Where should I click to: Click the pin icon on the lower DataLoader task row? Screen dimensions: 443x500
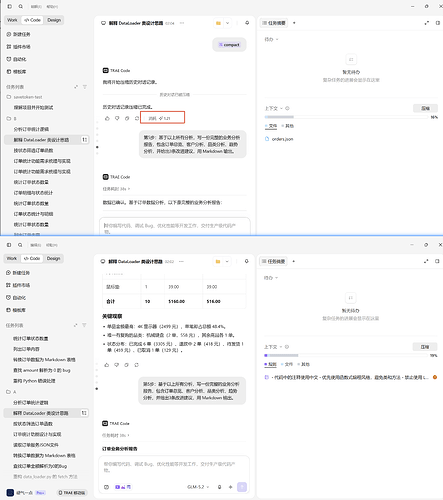84,413
